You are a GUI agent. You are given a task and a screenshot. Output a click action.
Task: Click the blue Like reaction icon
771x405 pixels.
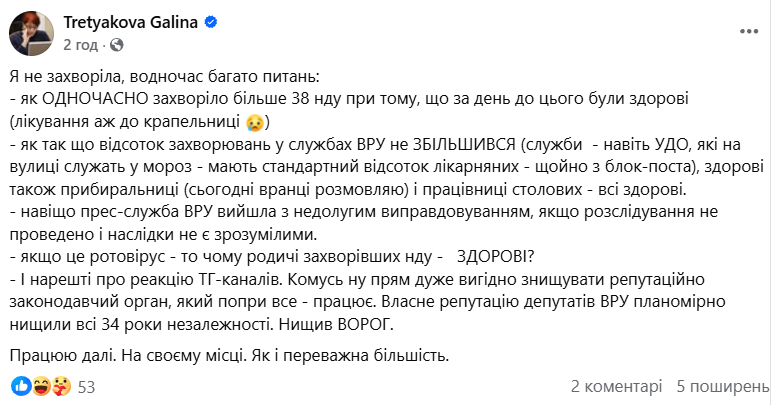click(19, 386)
